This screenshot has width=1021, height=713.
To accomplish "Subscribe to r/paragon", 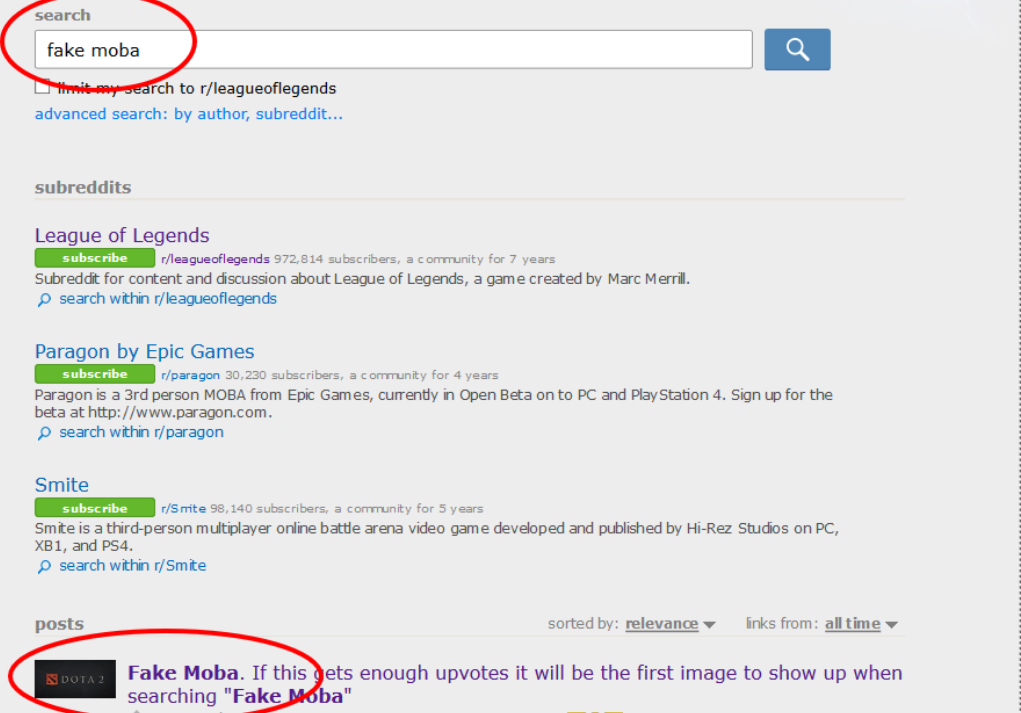I will 94,374.
